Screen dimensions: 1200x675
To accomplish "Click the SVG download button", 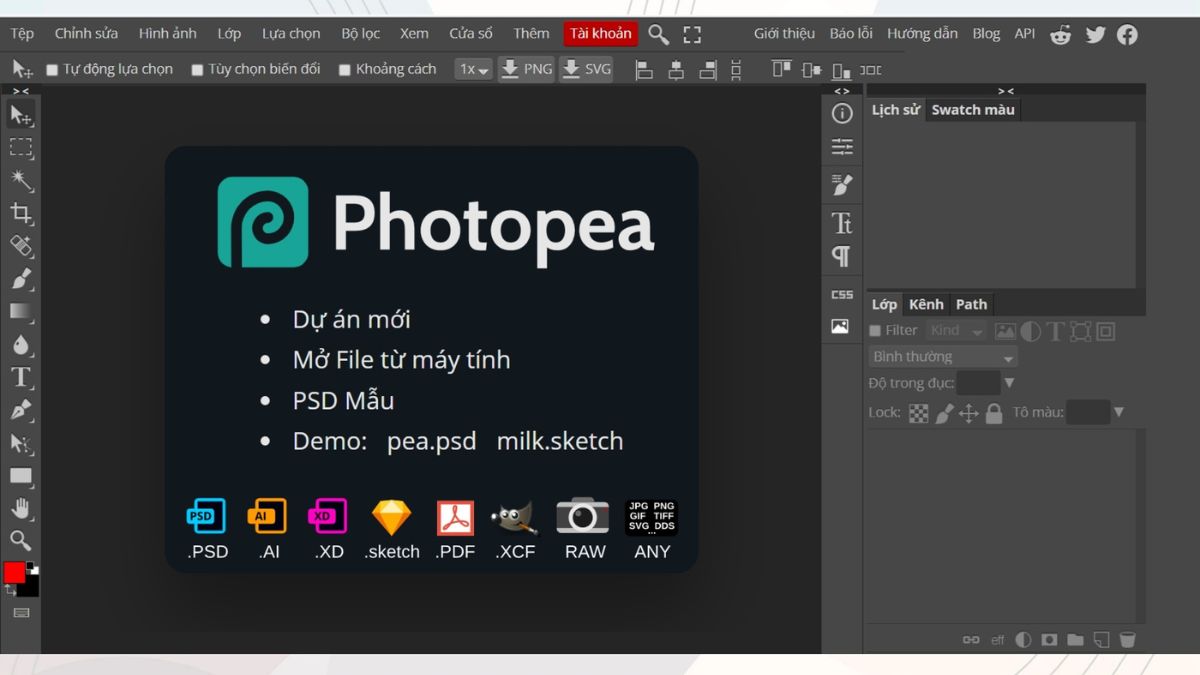I will coord(587,70).
